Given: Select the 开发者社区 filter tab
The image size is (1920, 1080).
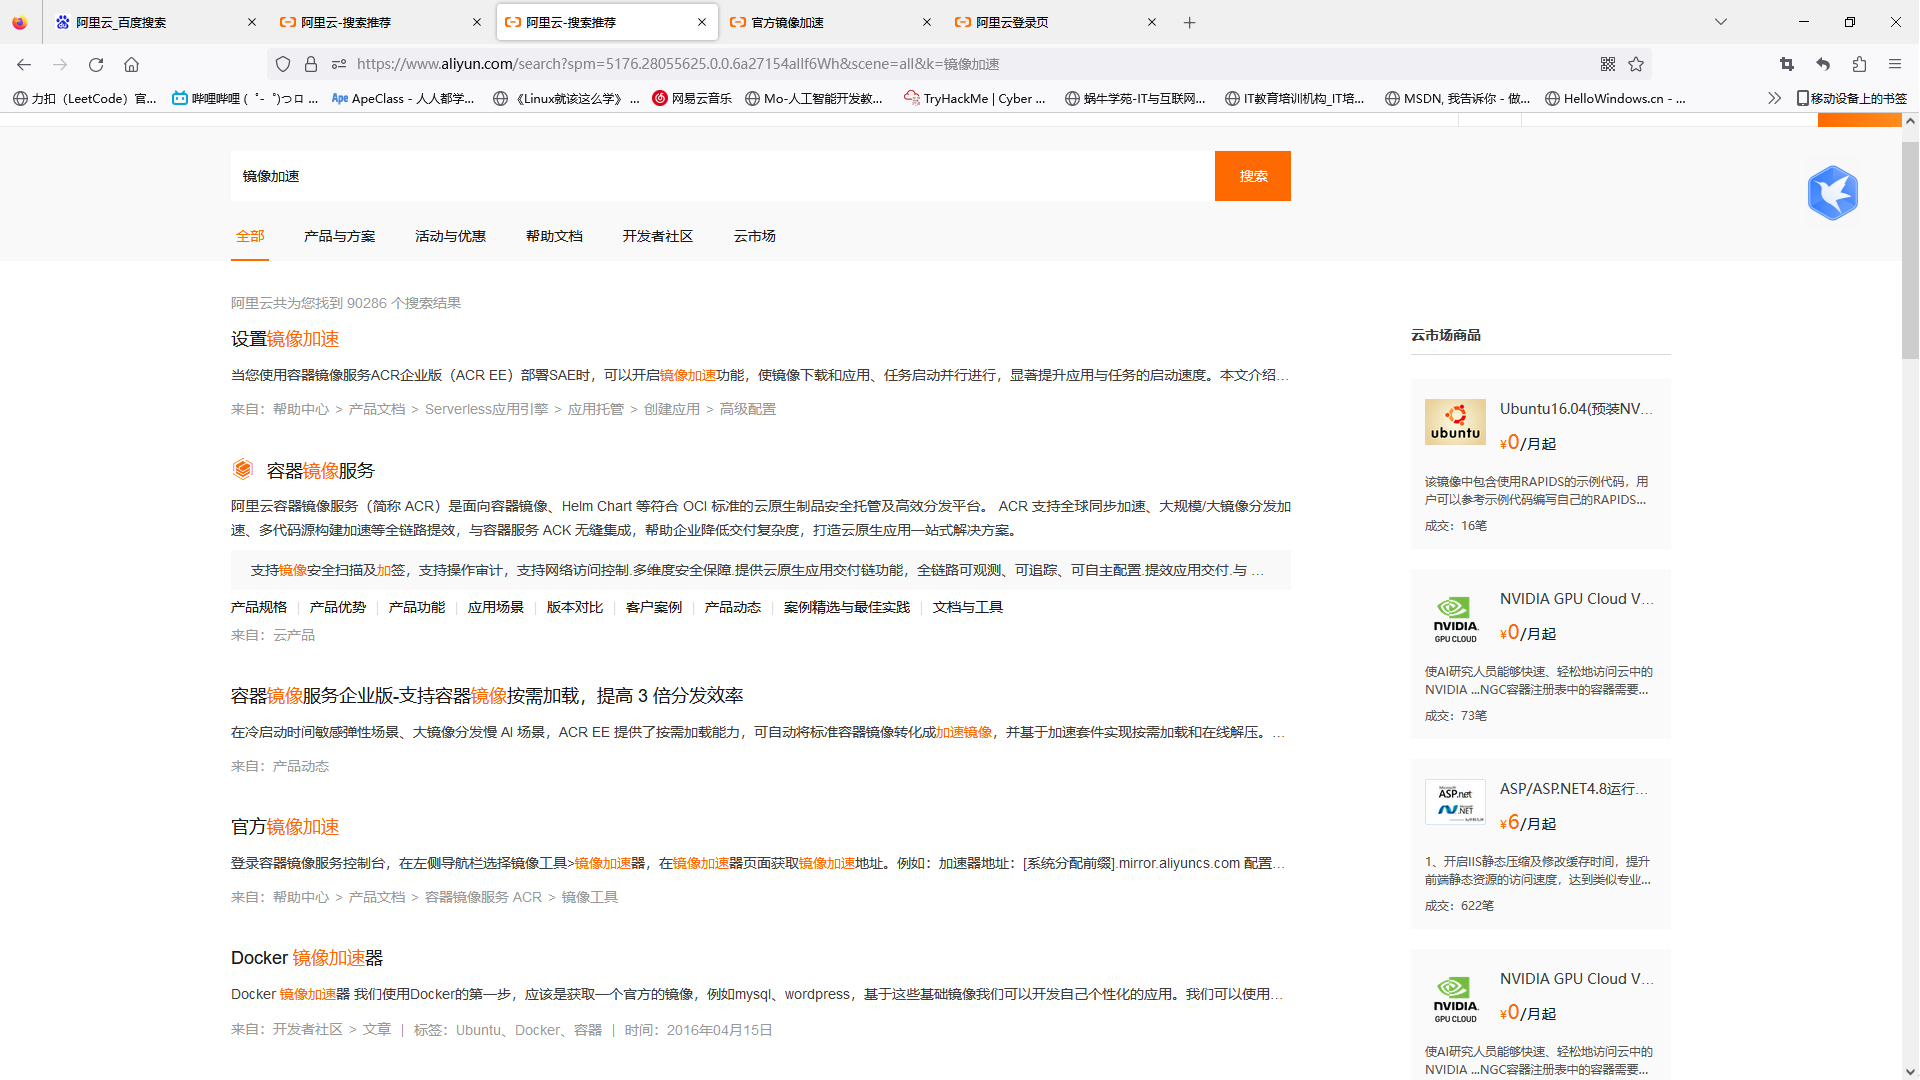Looking at the screenshot, I should click(658, 236).
